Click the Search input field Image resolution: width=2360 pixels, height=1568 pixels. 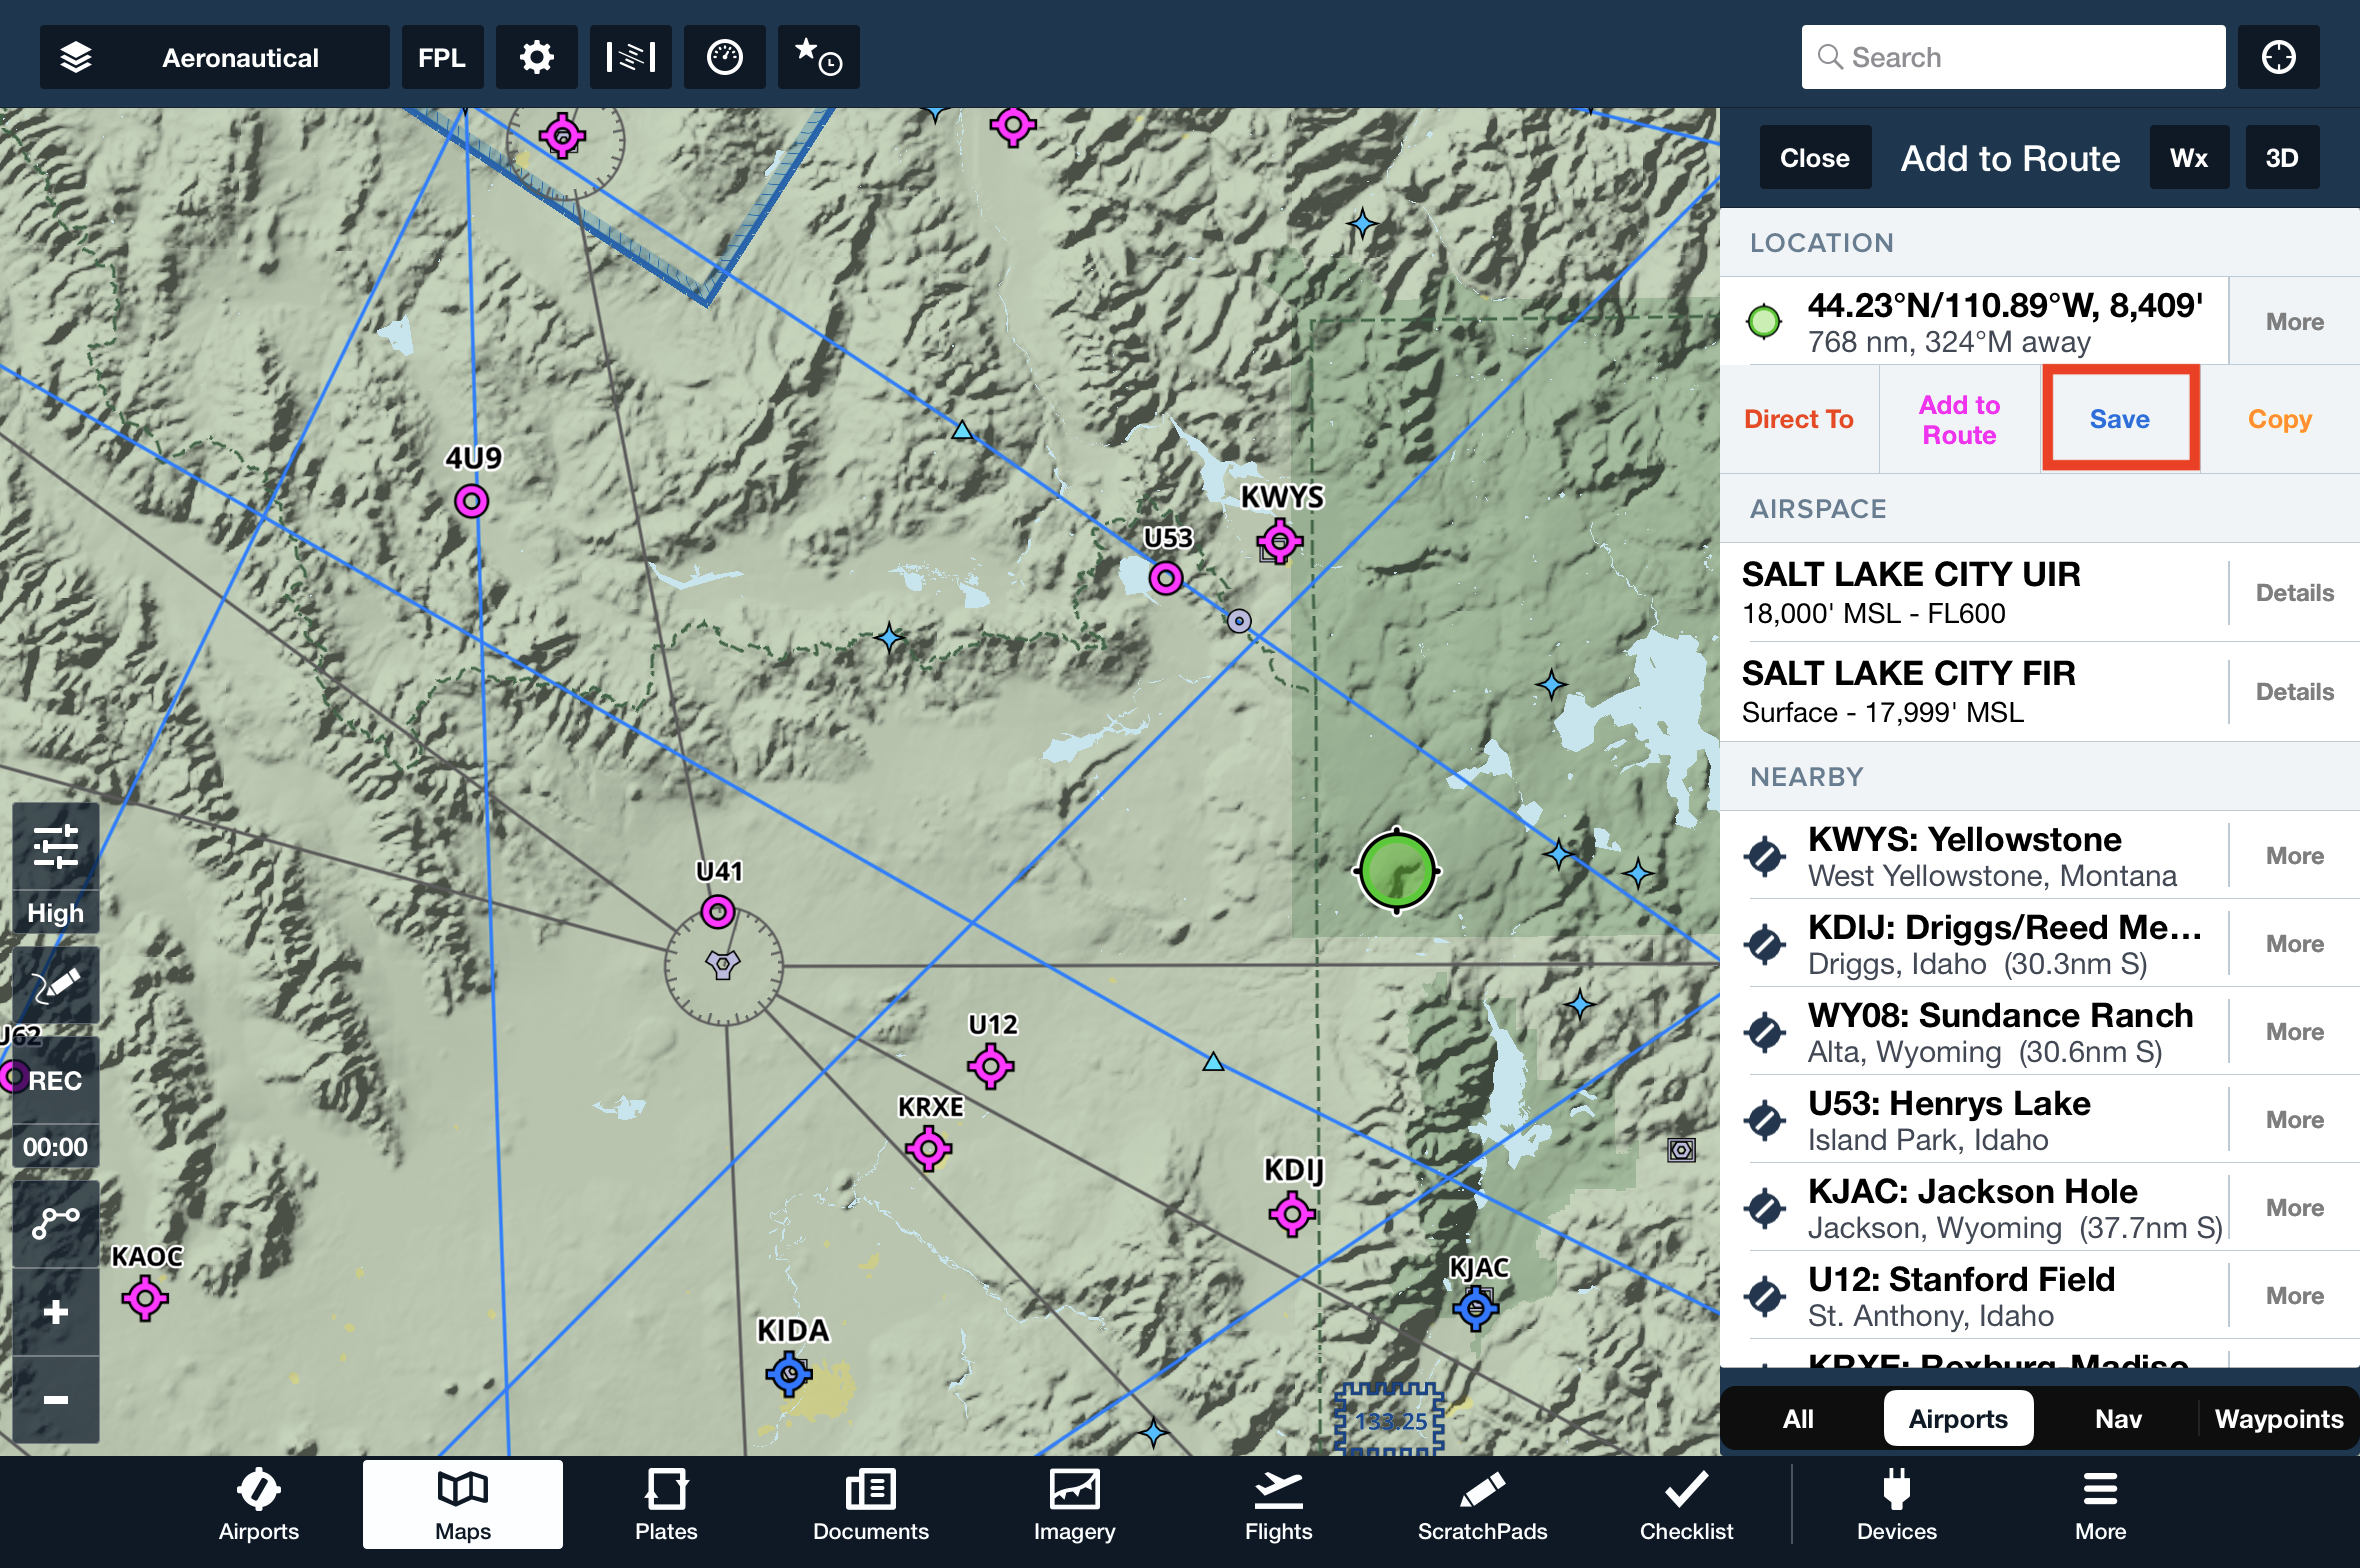pos(2012,57)
